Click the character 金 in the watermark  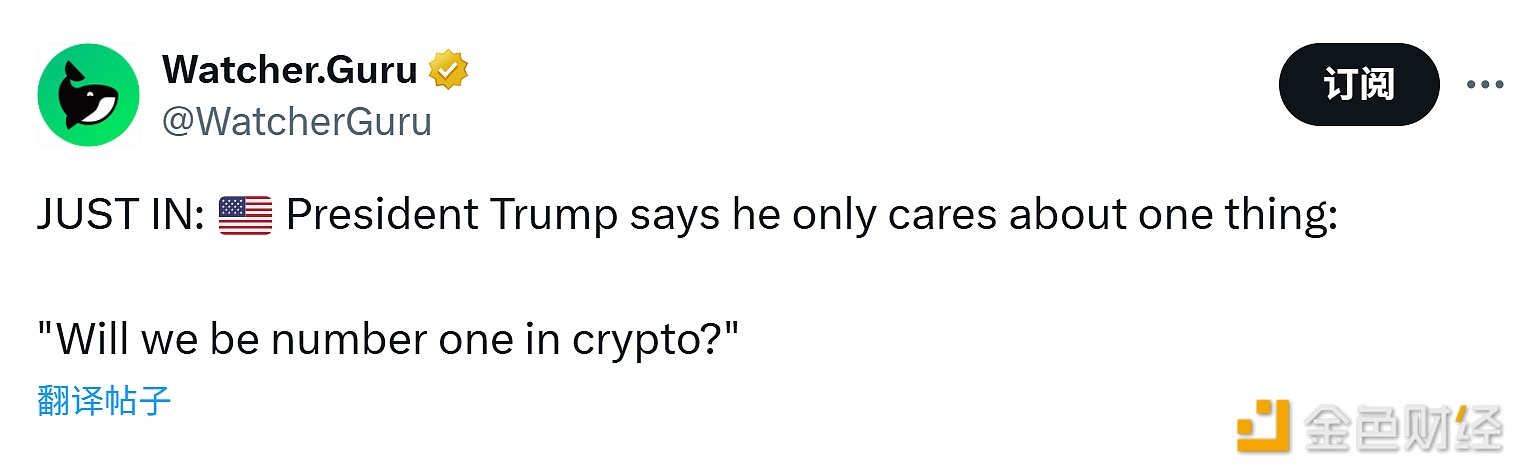tap(1328, 428)
